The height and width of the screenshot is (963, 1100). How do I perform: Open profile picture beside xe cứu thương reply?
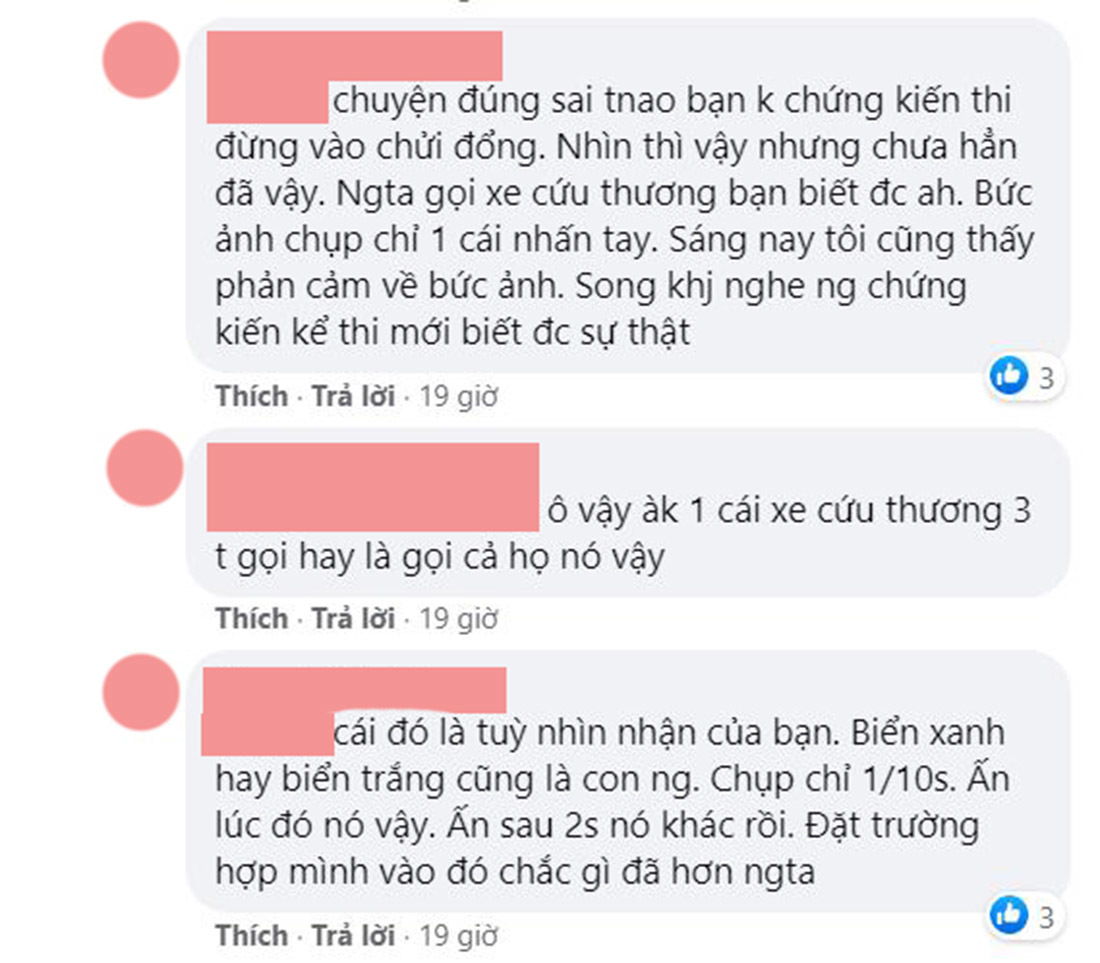[x=145, y=468]
